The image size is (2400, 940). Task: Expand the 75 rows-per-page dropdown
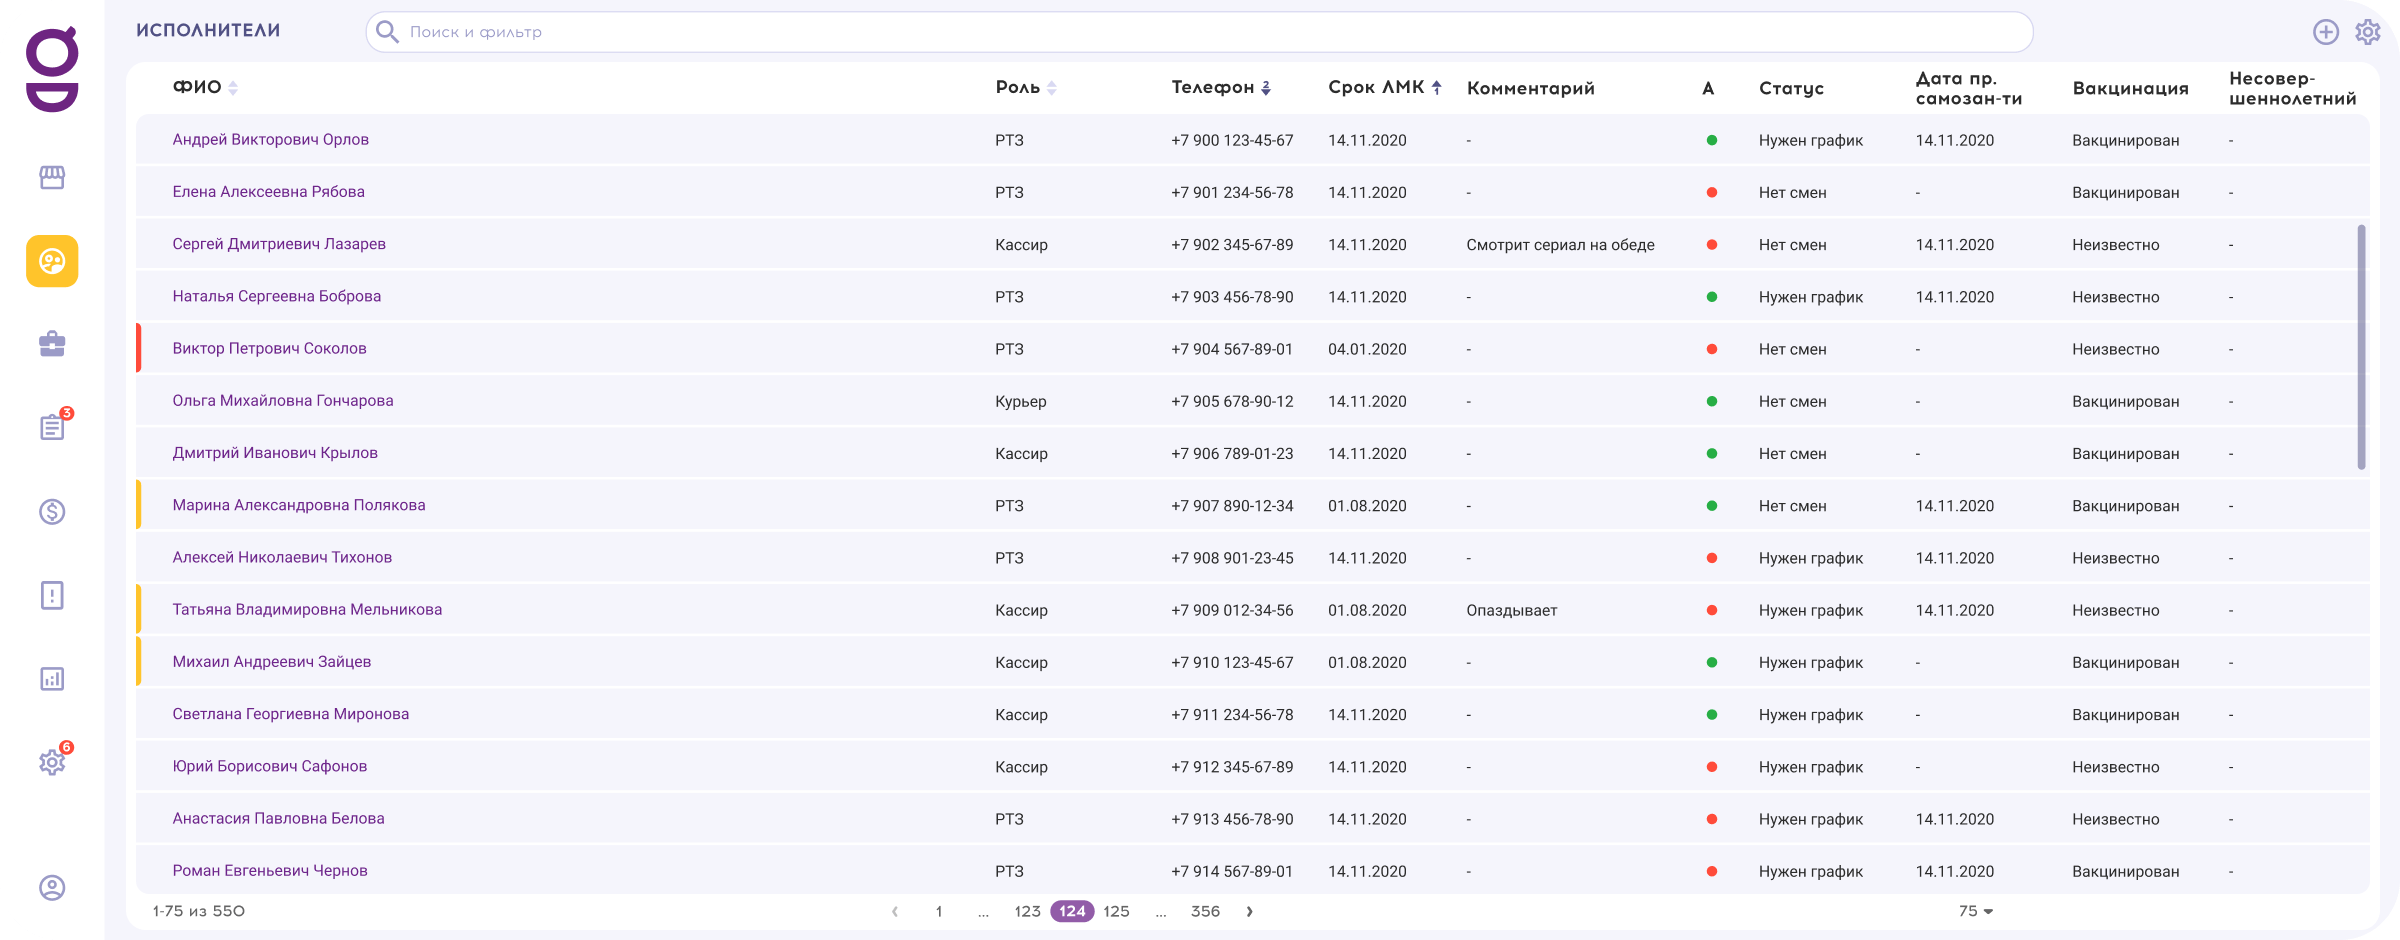coord(1976,911)
